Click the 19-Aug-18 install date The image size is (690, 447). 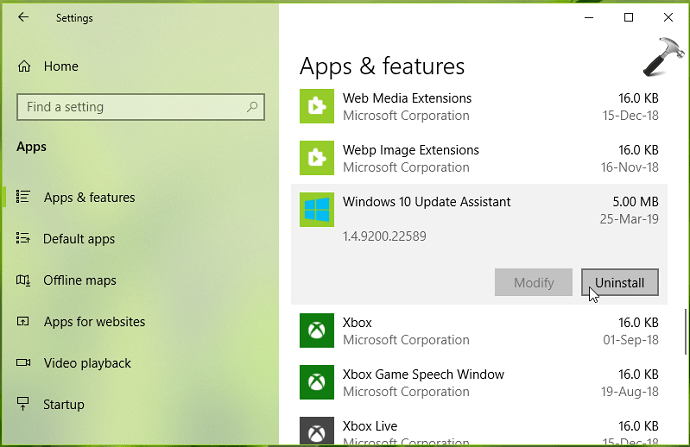click(630, 392)
